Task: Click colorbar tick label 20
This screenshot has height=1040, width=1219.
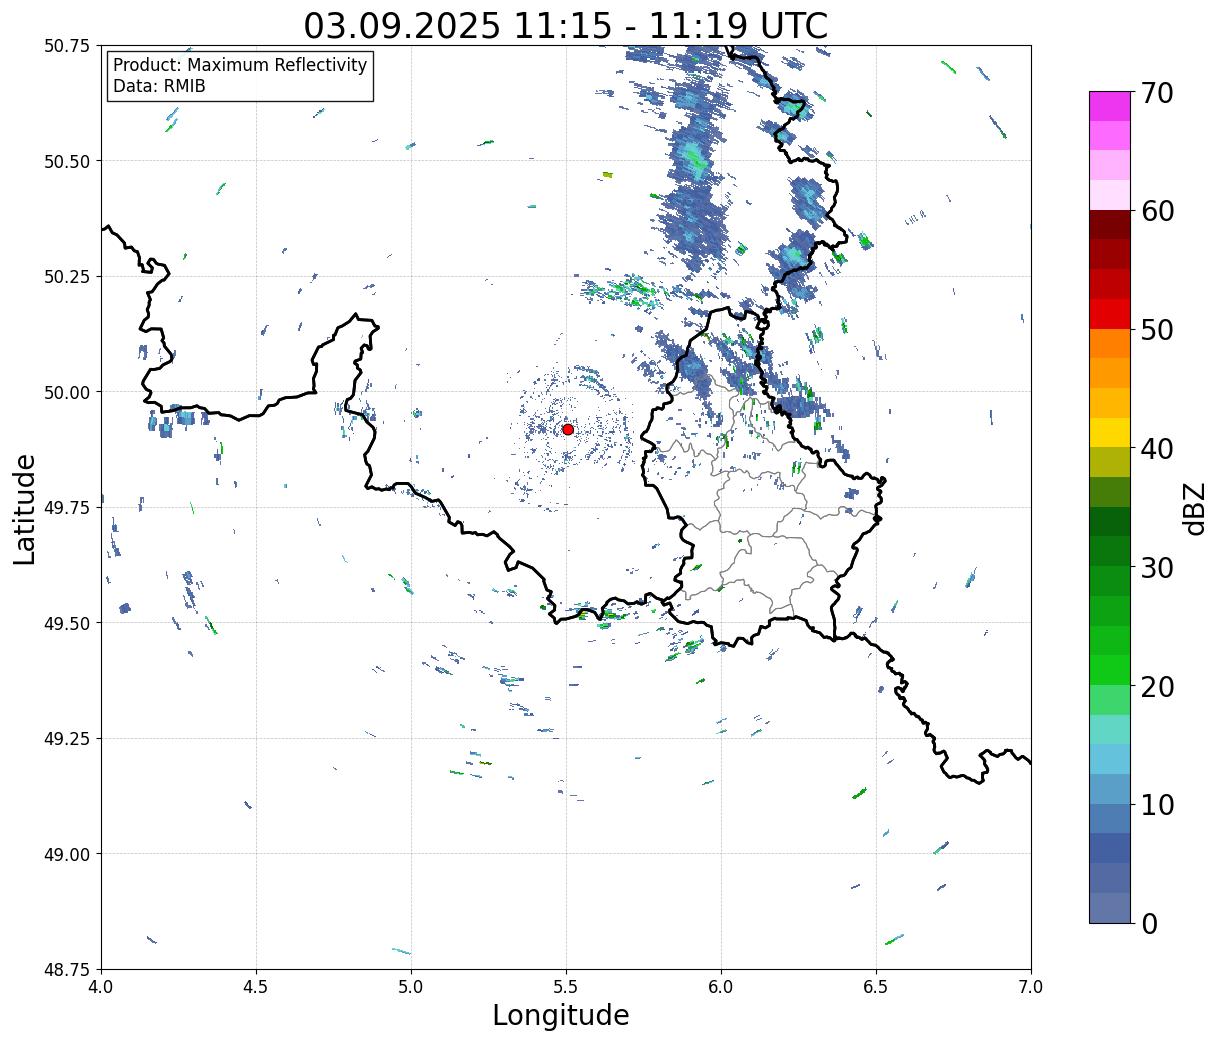Action: point(1156,687)
